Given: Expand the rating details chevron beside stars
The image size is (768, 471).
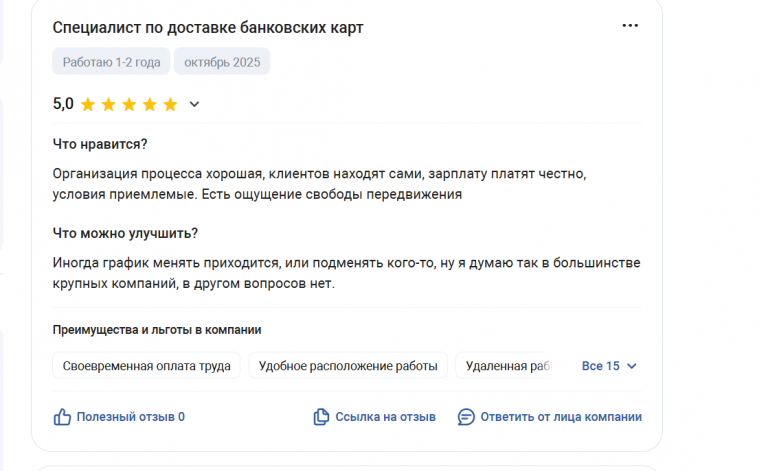Looking at the screenshot, I should click(x=194, y=104).
